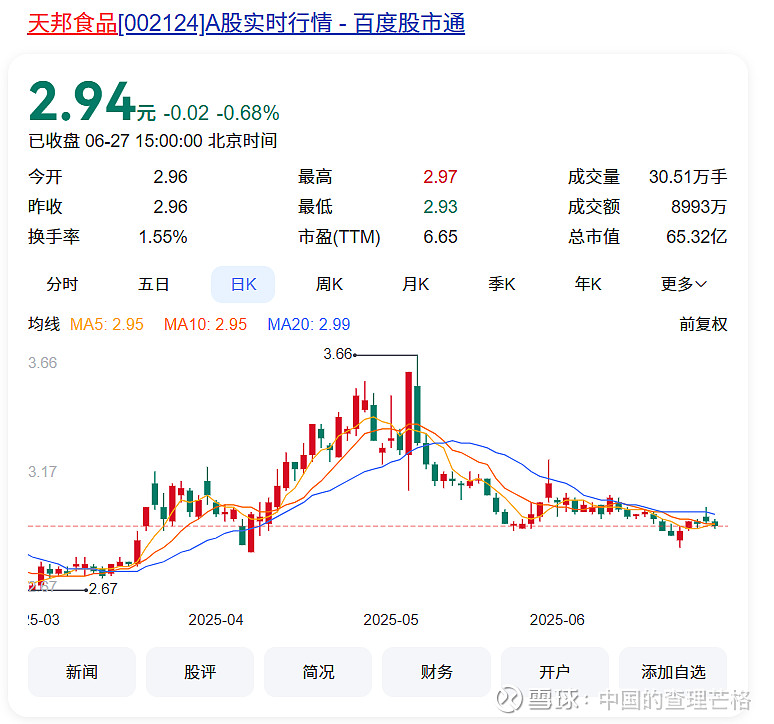The width and height of the screenshot is (774, 724).
Task: Click the 成交量 value 30.51万手
Action: click(x=688, y=177)
